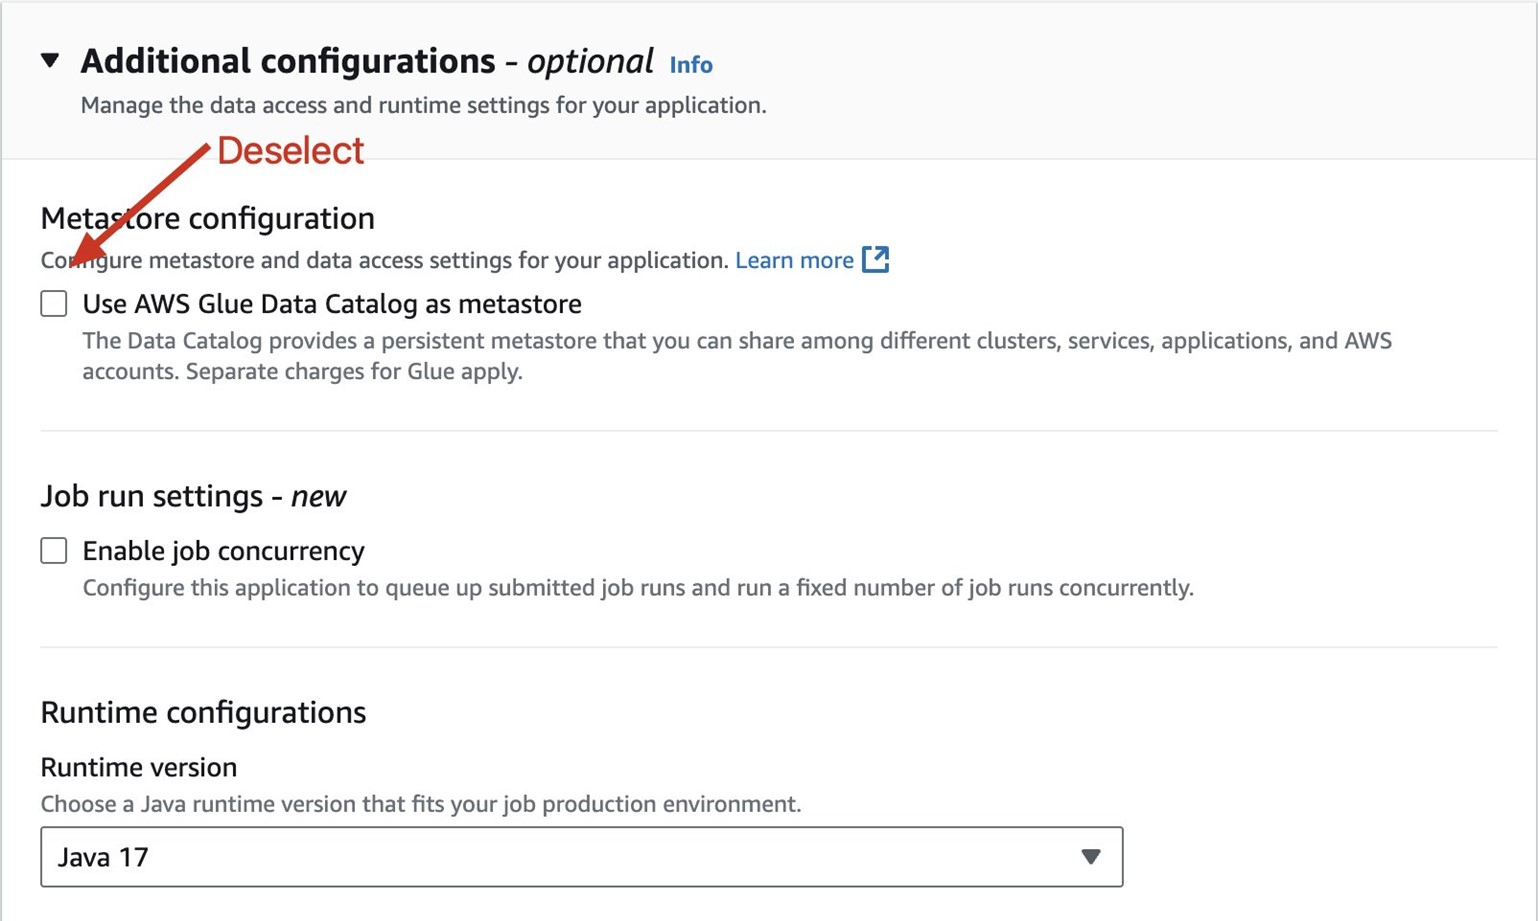The height and width of the screenshot is (921, 1538).
Task: Click the external link icon after Learn more
Action: click(x=876, y=259)
